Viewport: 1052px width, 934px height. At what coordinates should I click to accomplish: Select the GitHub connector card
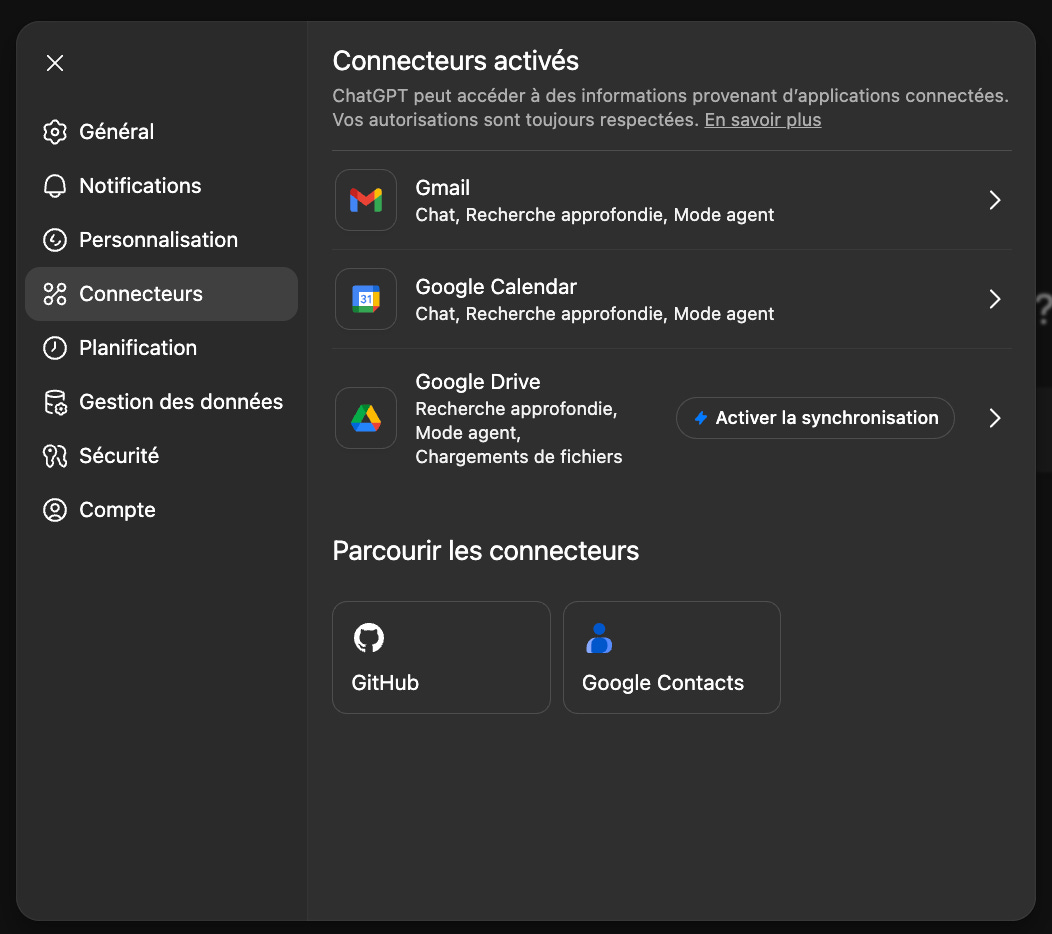click(441, 658)
